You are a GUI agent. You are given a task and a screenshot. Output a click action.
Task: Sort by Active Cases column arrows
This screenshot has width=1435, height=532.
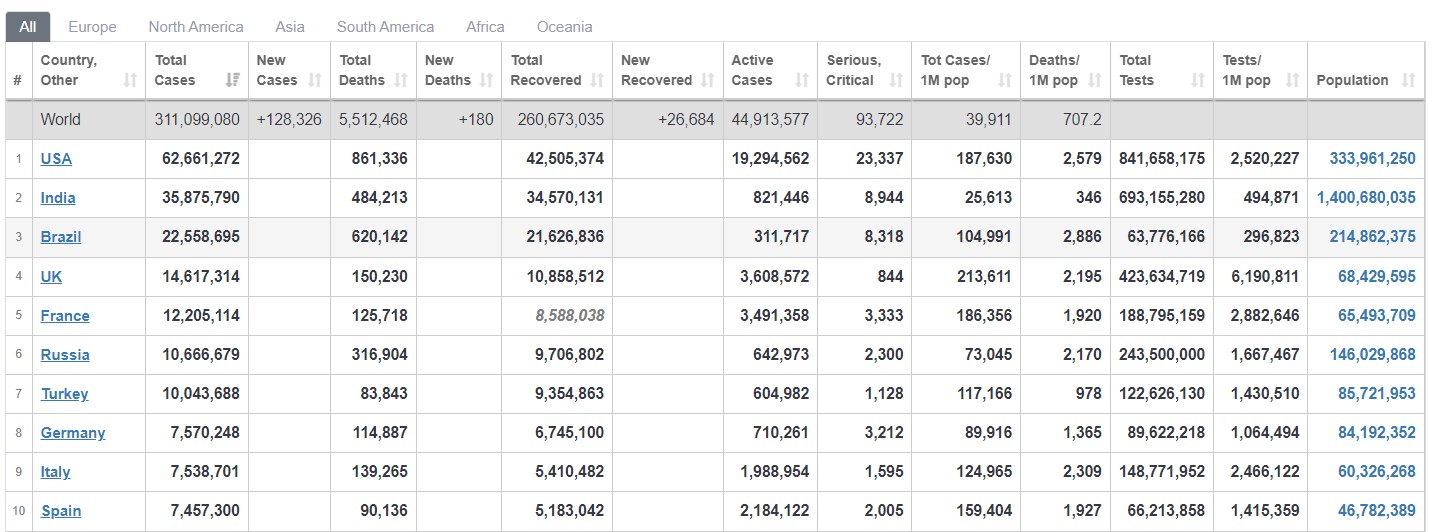click(x=802, y=80)
